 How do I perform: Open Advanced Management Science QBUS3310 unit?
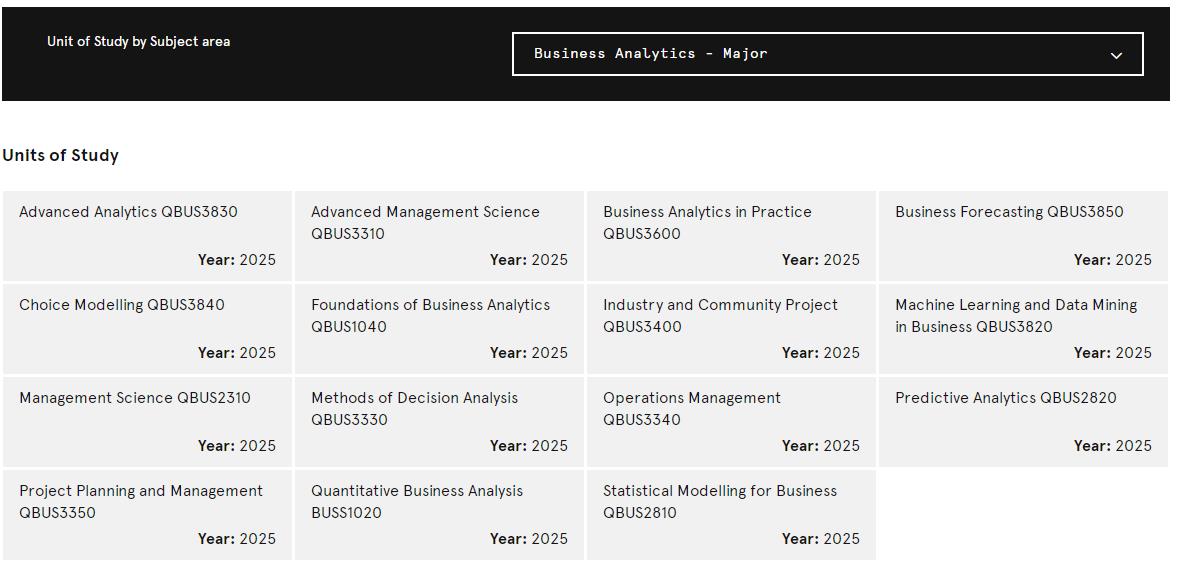(439, 236)
